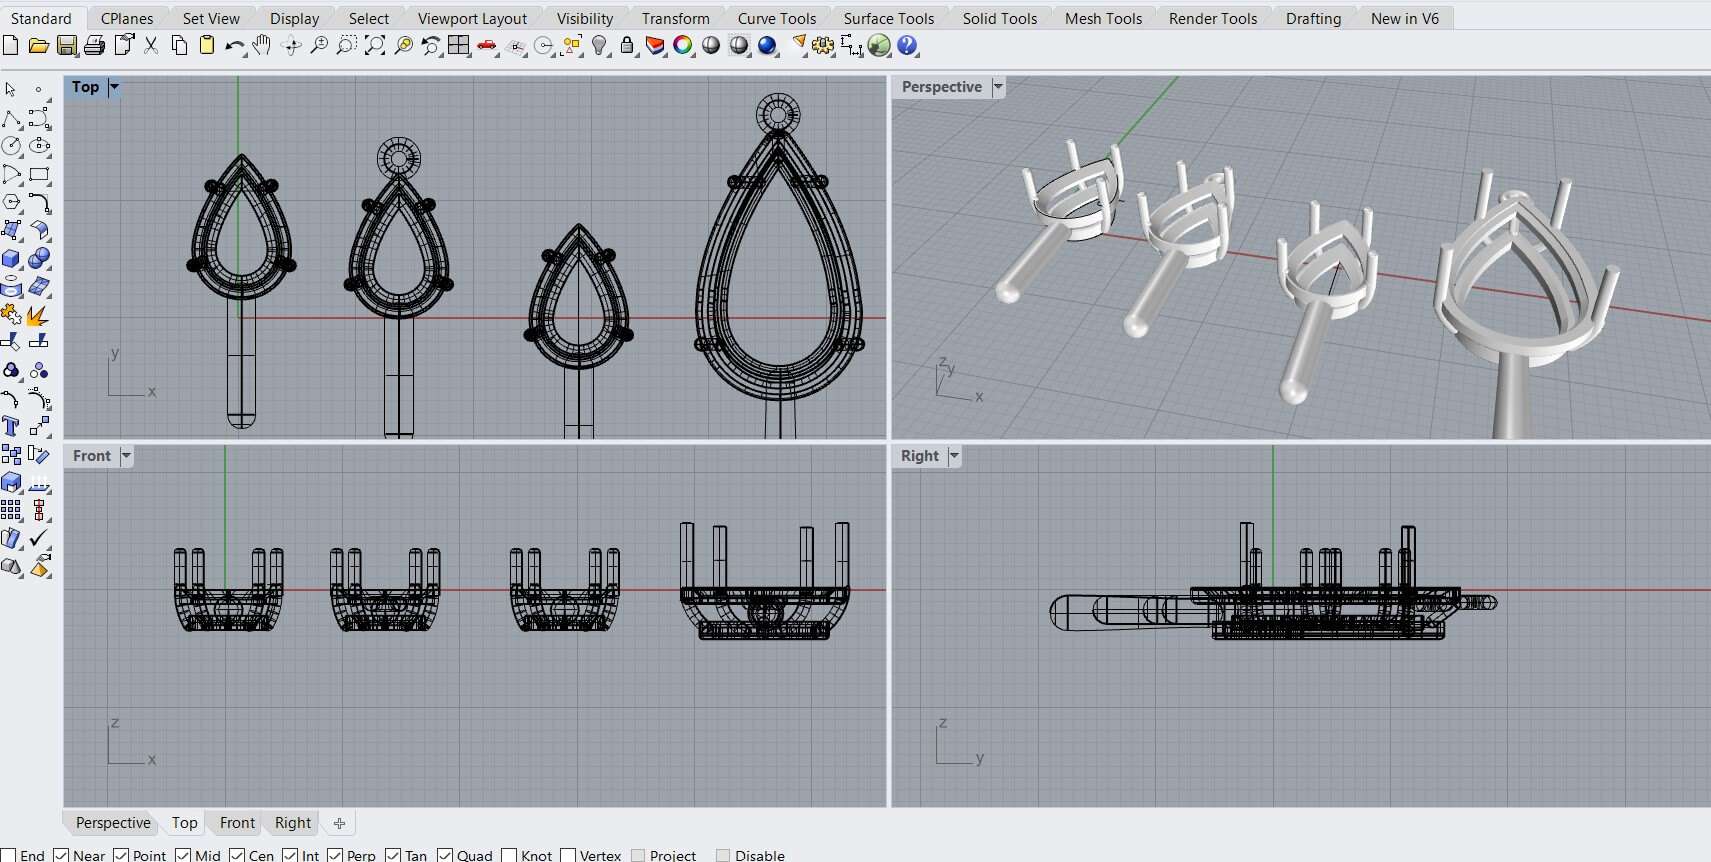Image resolution: width=1711 pixels, height=862 pixels.
Task: Open the Layers panel icon
Action: click(x=655, y=45)
